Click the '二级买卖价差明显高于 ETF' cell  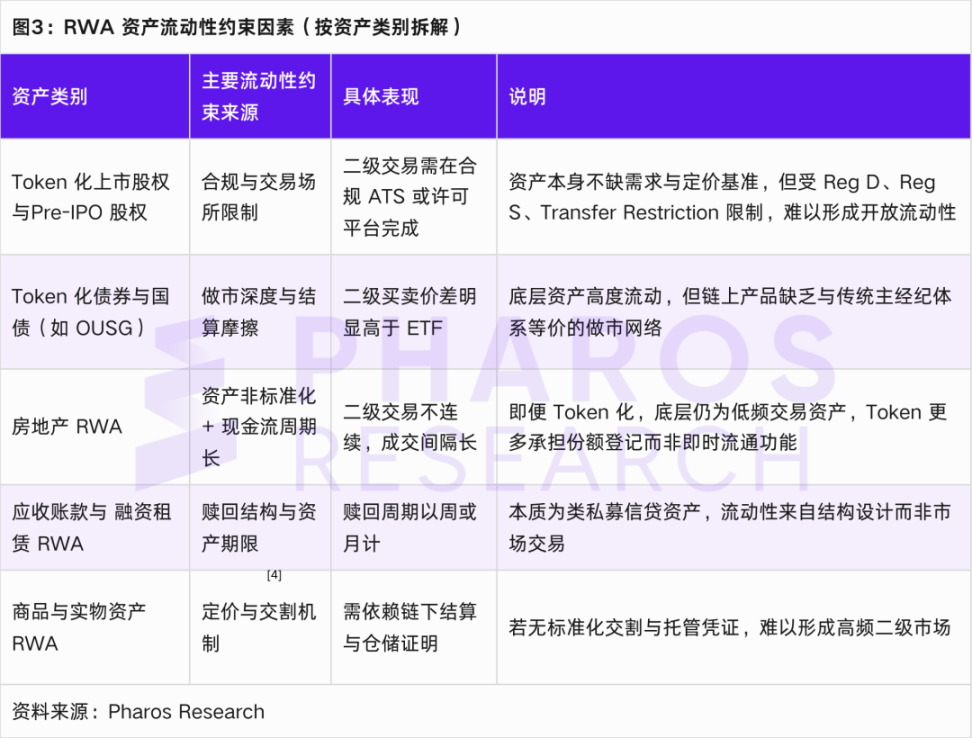tap(410, 312)
